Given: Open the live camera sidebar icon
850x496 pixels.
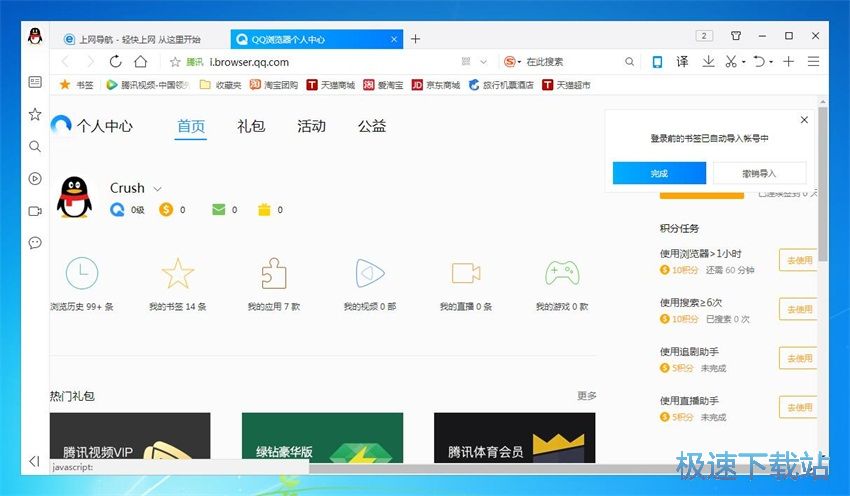Looking at the screenshot, I should point(35,211).
